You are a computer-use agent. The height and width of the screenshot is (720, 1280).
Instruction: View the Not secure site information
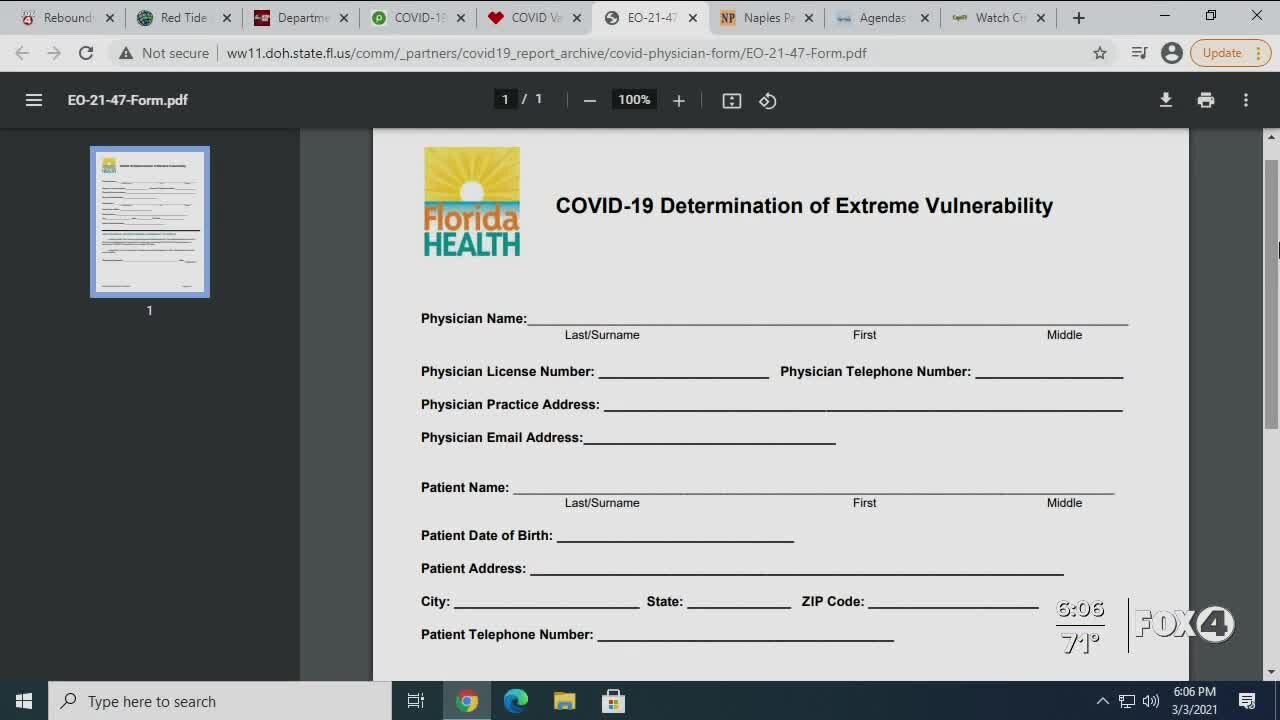pos(164,53)
